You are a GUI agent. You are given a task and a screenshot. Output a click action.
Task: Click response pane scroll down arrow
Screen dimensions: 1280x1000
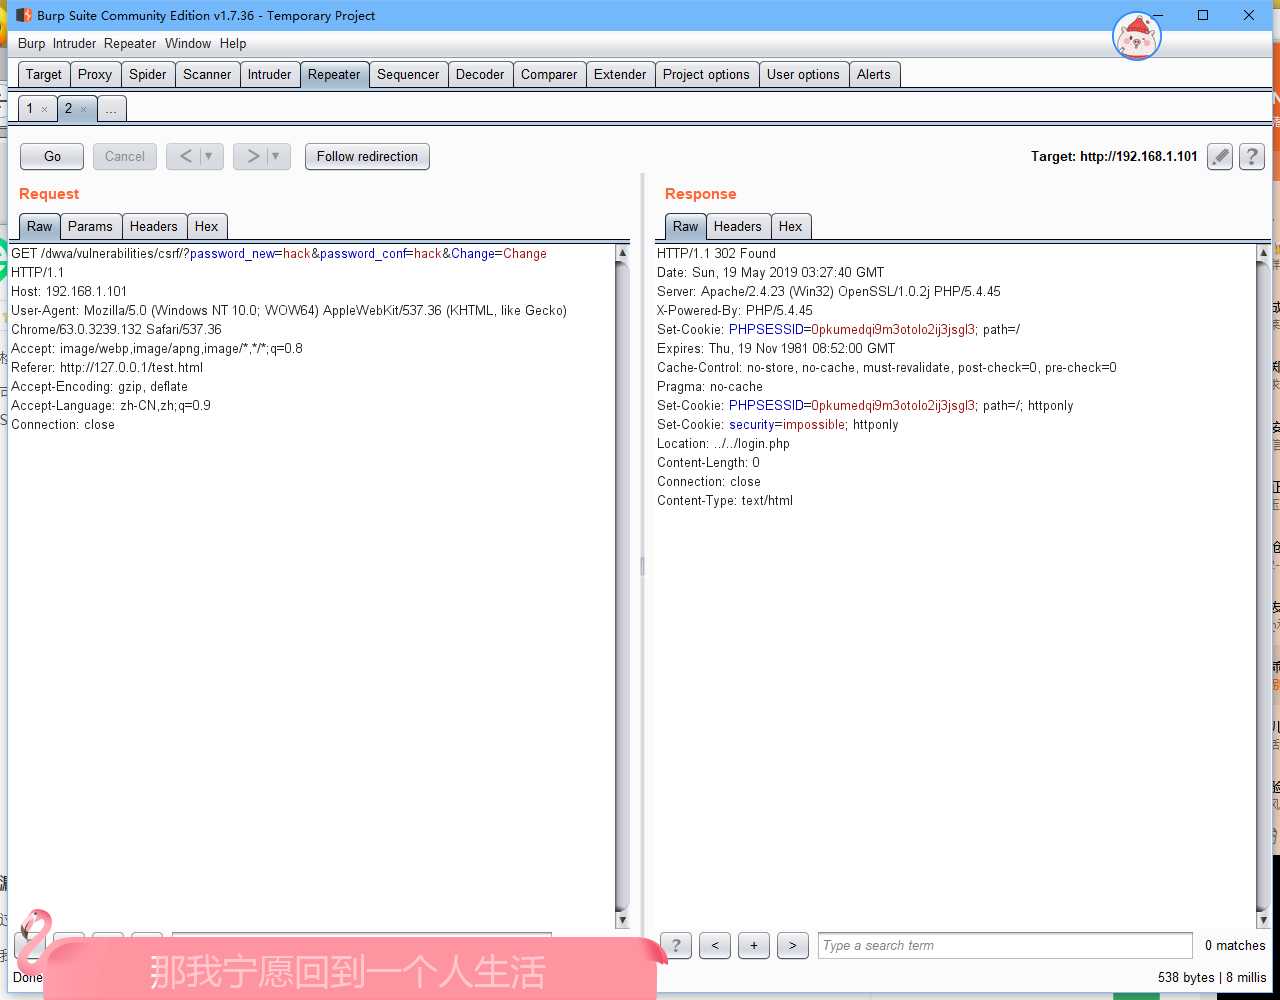1262,920
